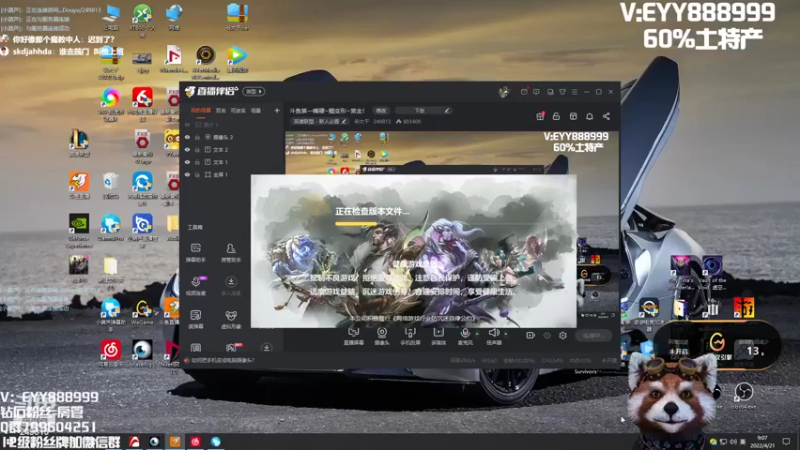Viewport: 800px width, 450px height.
Task: Open the red WPS icon in taskbar
Action: [134, 441]
